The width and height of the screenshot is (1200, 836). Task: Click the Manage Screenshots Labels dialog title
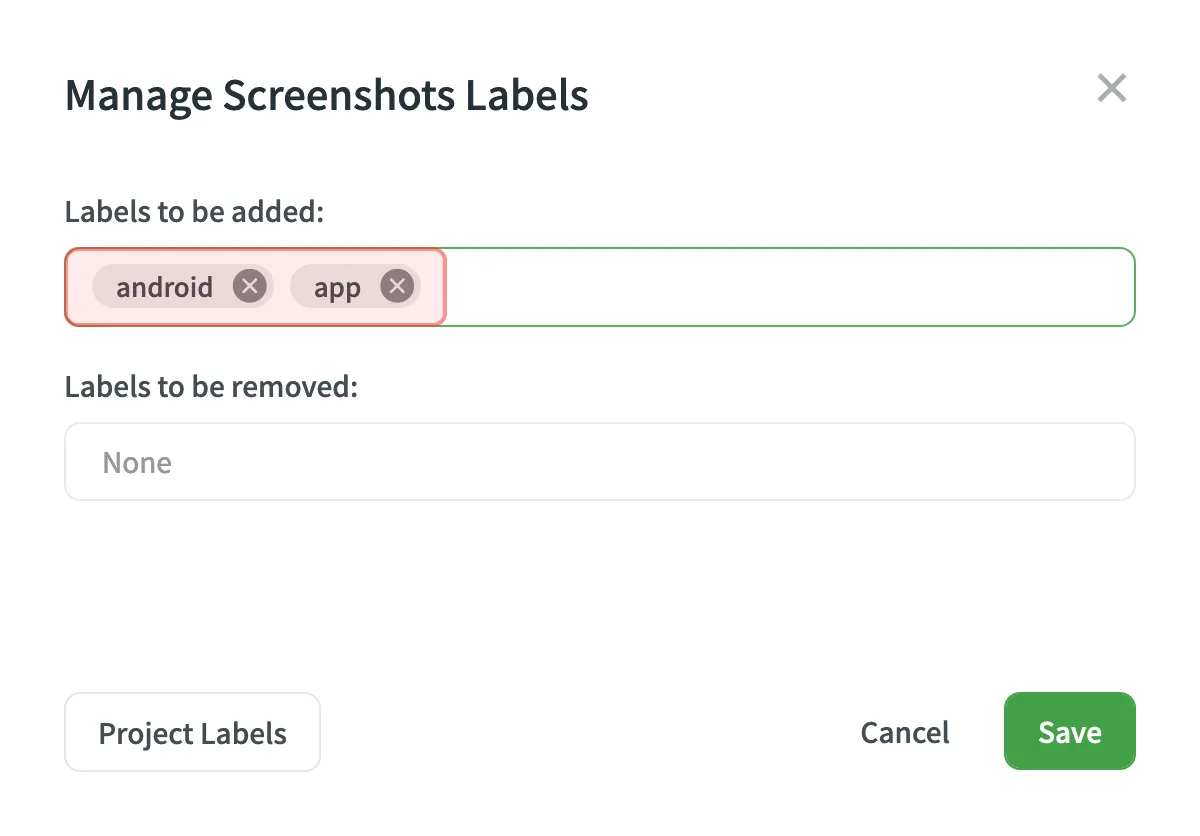[x=327, y=95]
